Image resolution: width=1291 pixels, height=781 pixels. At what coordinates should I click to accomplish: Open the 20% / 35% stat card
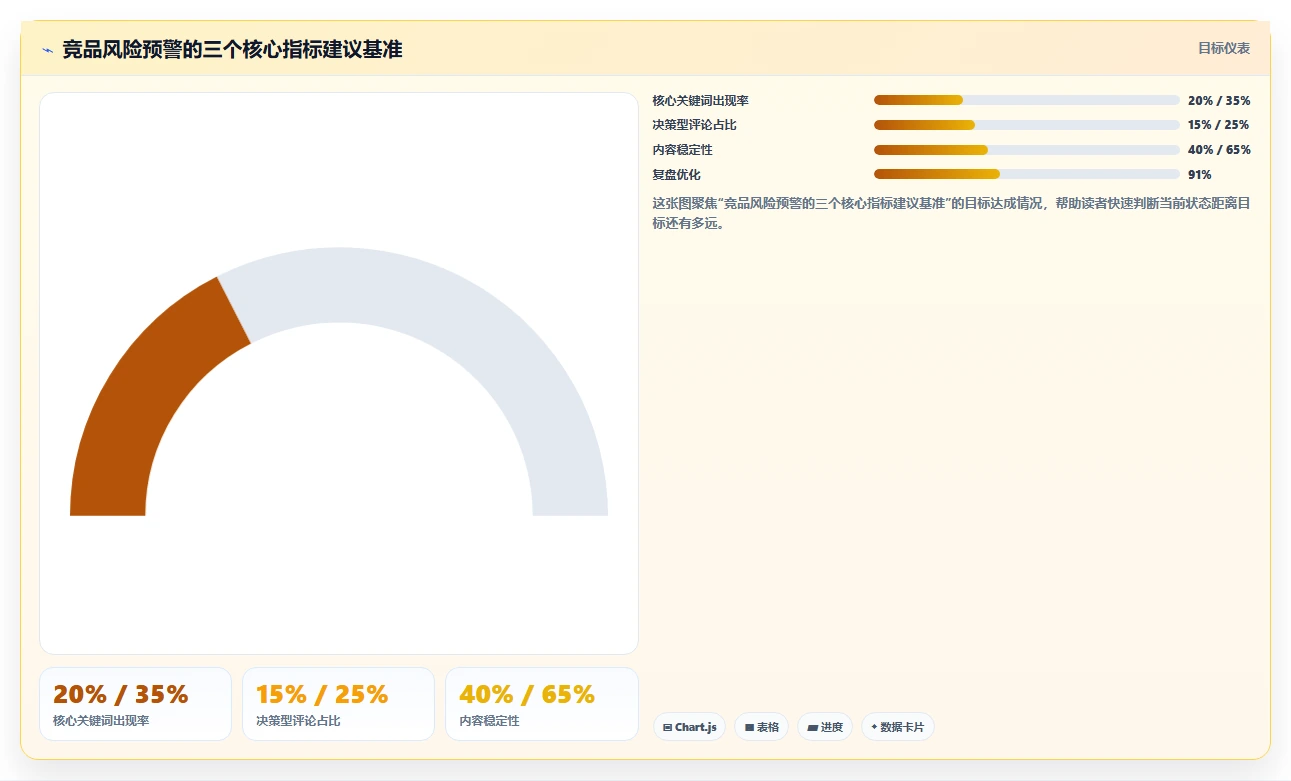click(135, 704)
